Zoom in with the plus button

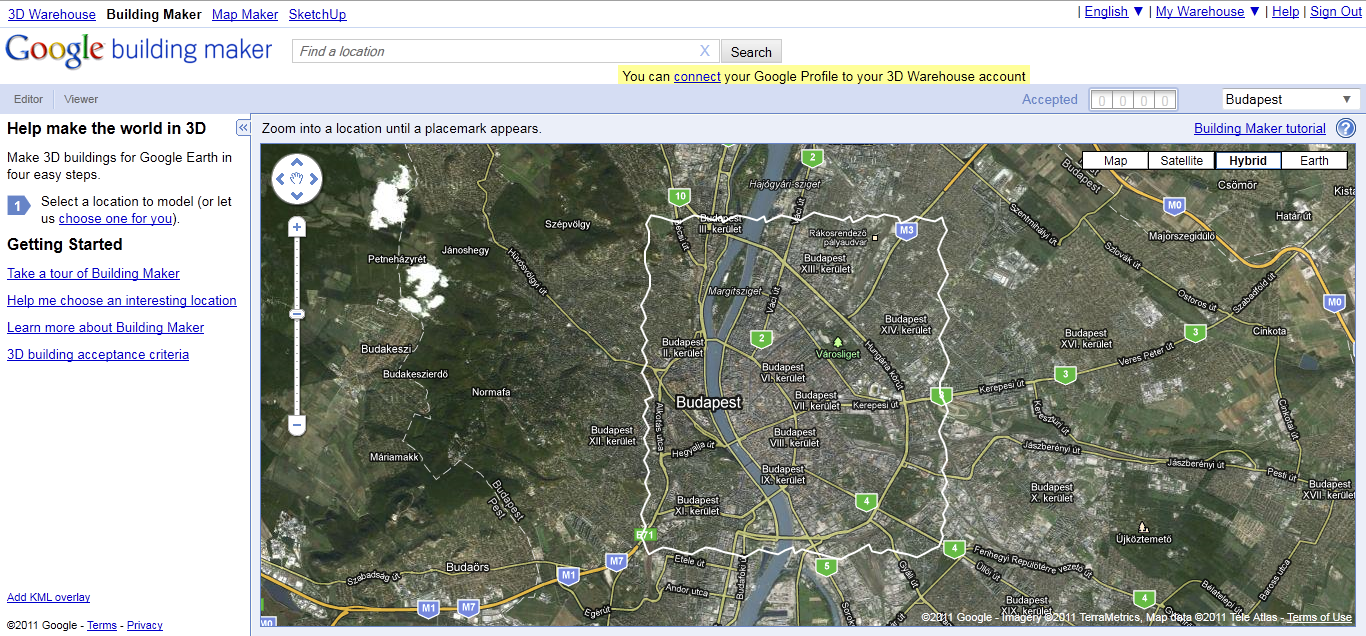(x=297, y=228)
